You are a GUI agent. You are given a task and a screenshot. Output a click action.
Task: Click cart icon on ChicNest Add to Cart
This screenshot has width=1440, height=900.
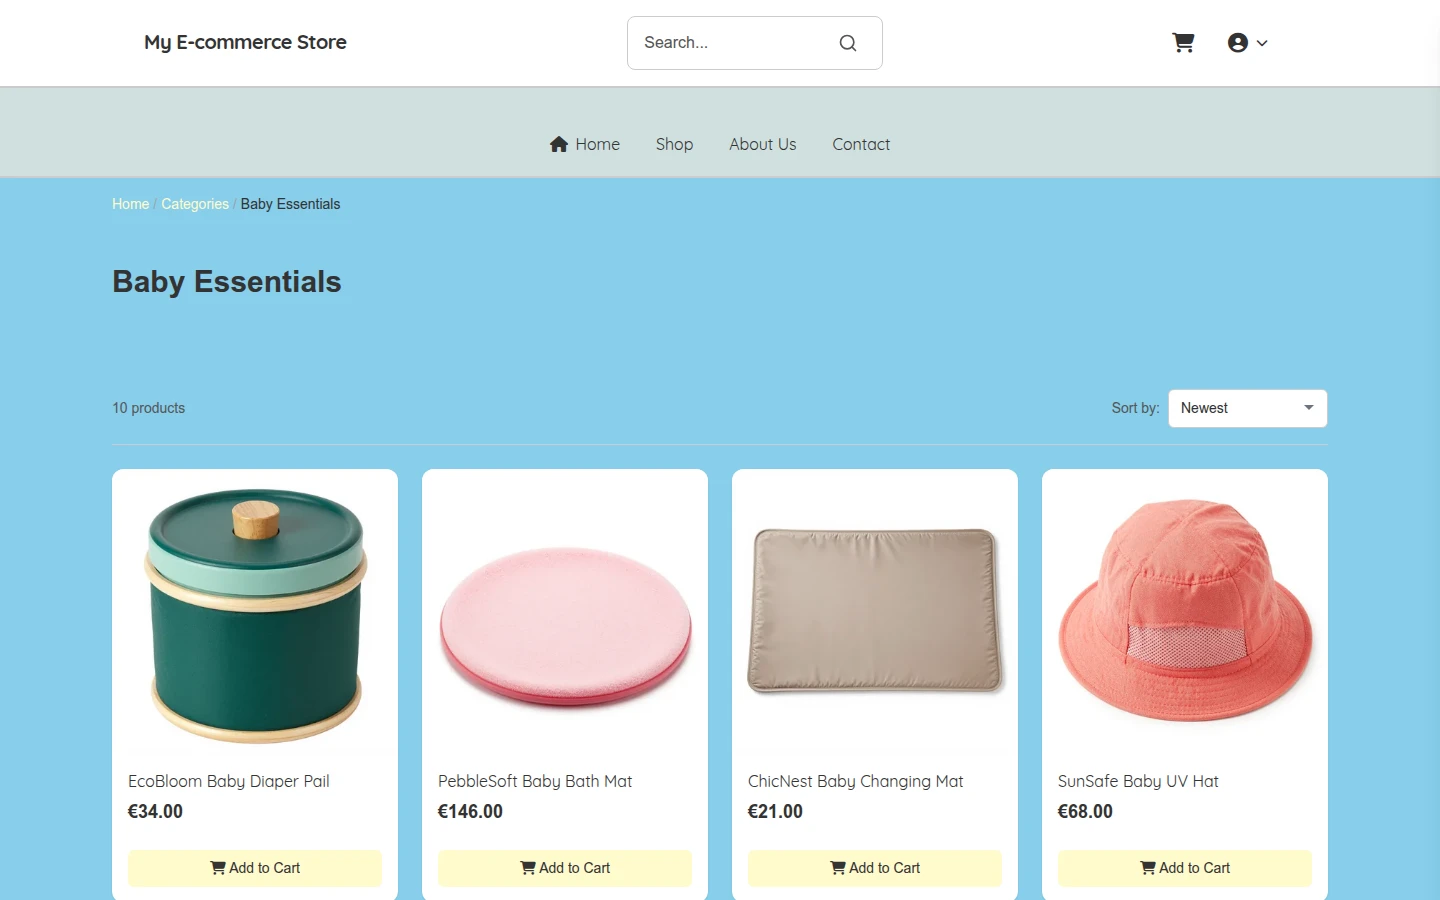pos(837,868)
